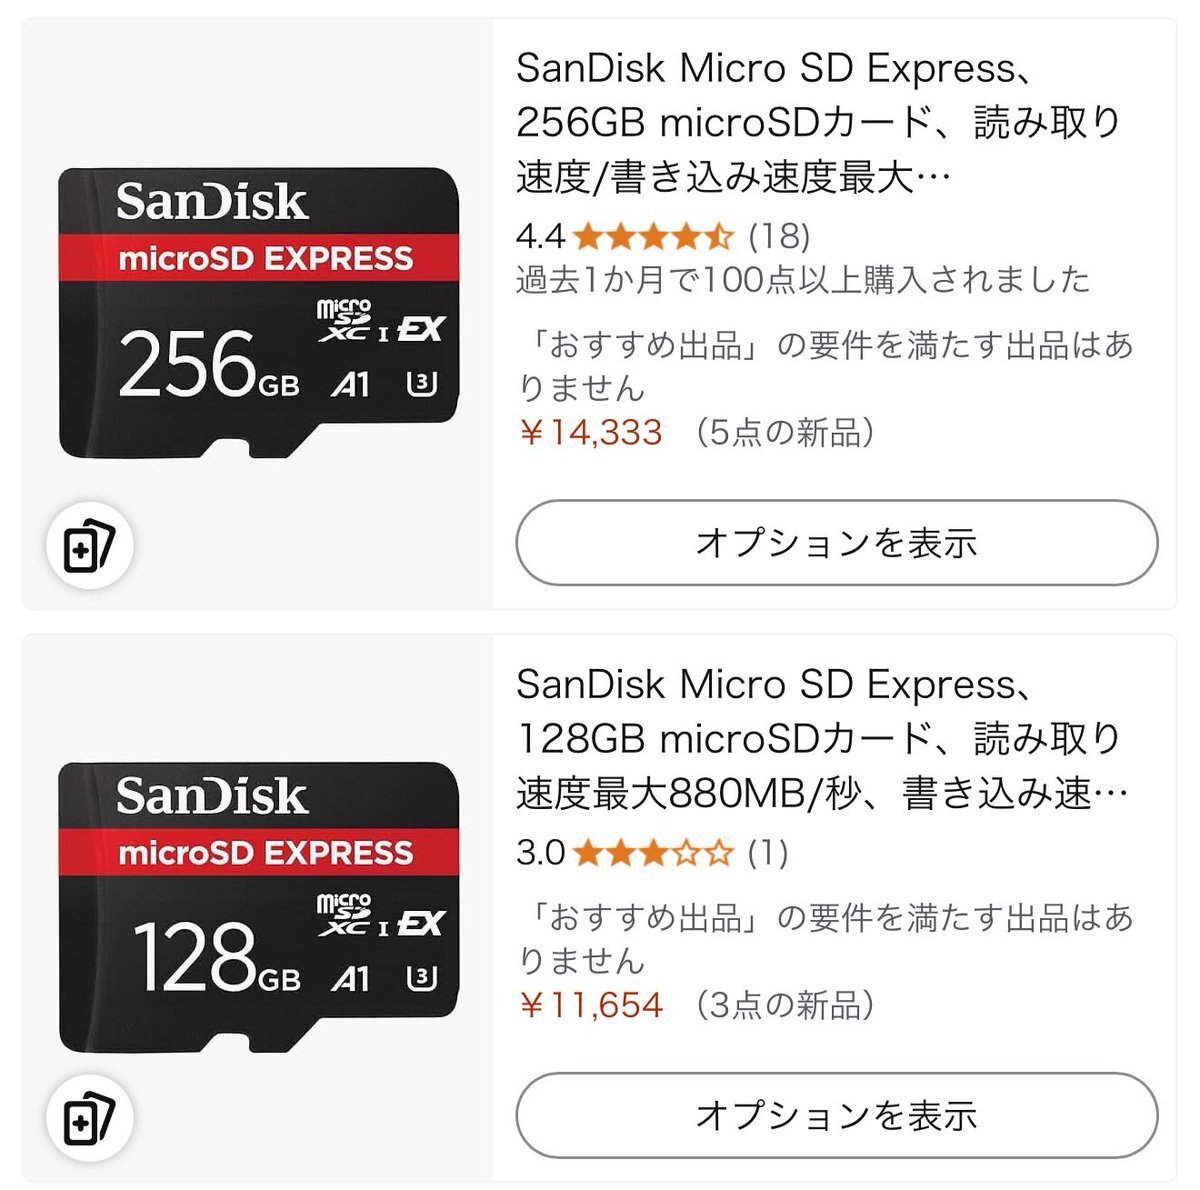The image size is (1200, 1190).
Task: Tap compare icon on 128GB card
Action: 90,1117
